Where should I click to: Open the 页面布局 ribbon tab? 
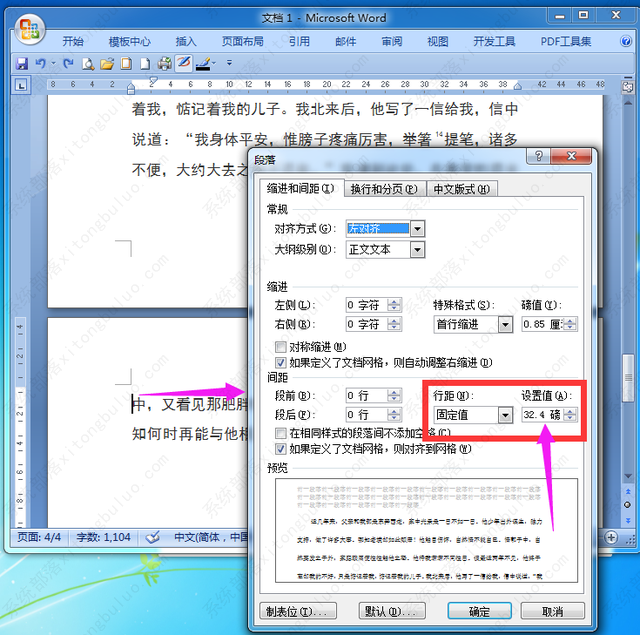(243, 41)
